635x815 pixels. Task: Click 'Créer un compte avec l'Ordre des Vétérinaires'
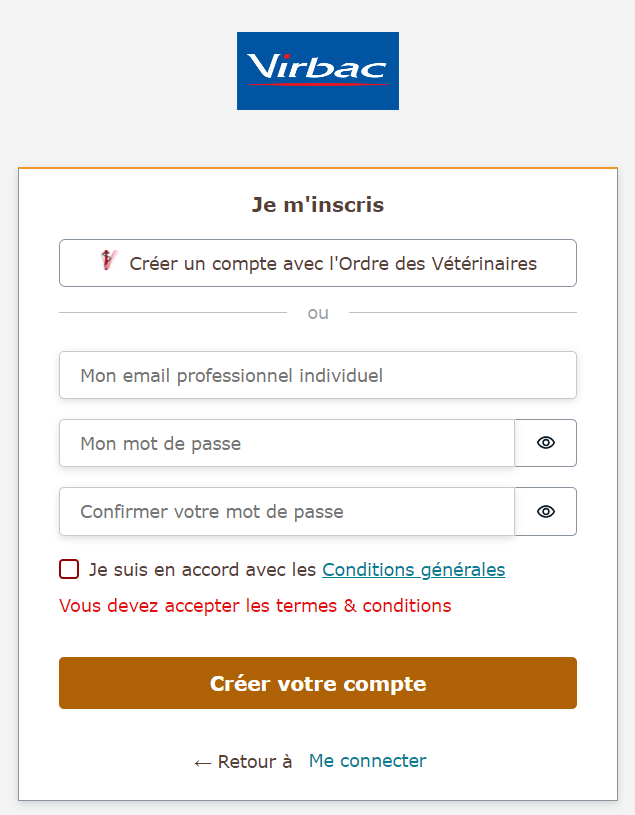[x=317, y=263]
